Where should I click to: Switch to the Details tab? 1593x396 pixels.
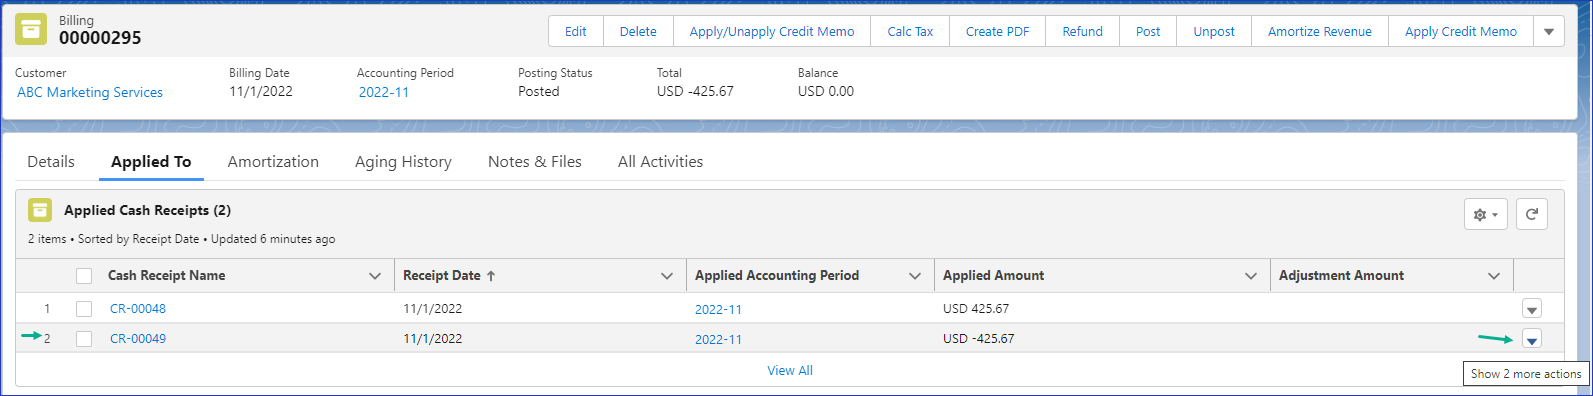coord(51,162)
